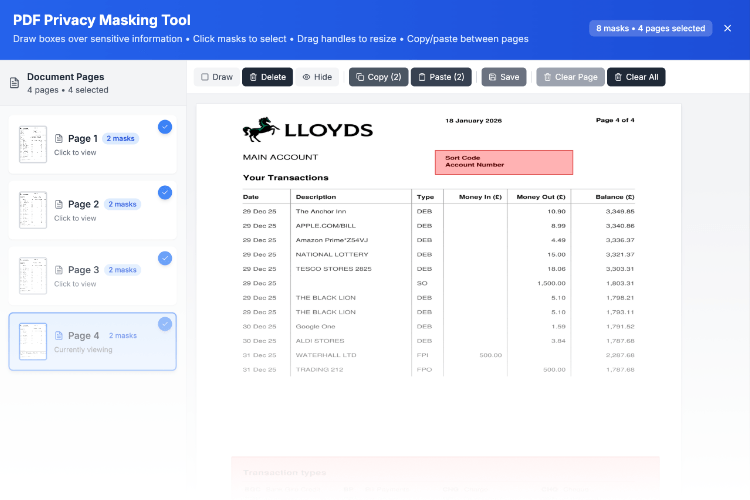Click the Draw tool button
The image size is (750, 500).
(216, 77)
